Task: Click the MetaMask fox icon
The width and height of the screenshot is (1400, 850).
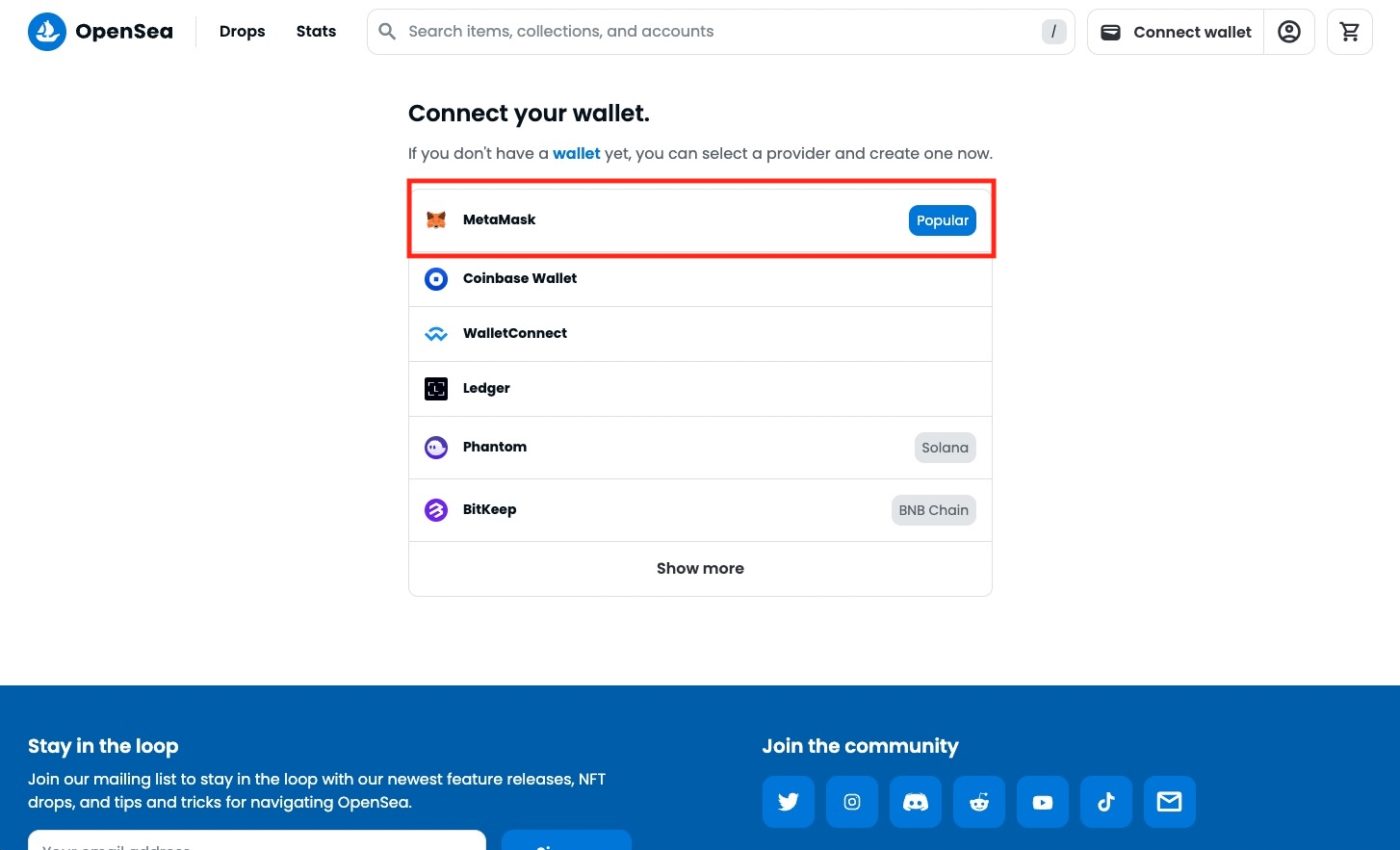Action: (x=436, y=220)
